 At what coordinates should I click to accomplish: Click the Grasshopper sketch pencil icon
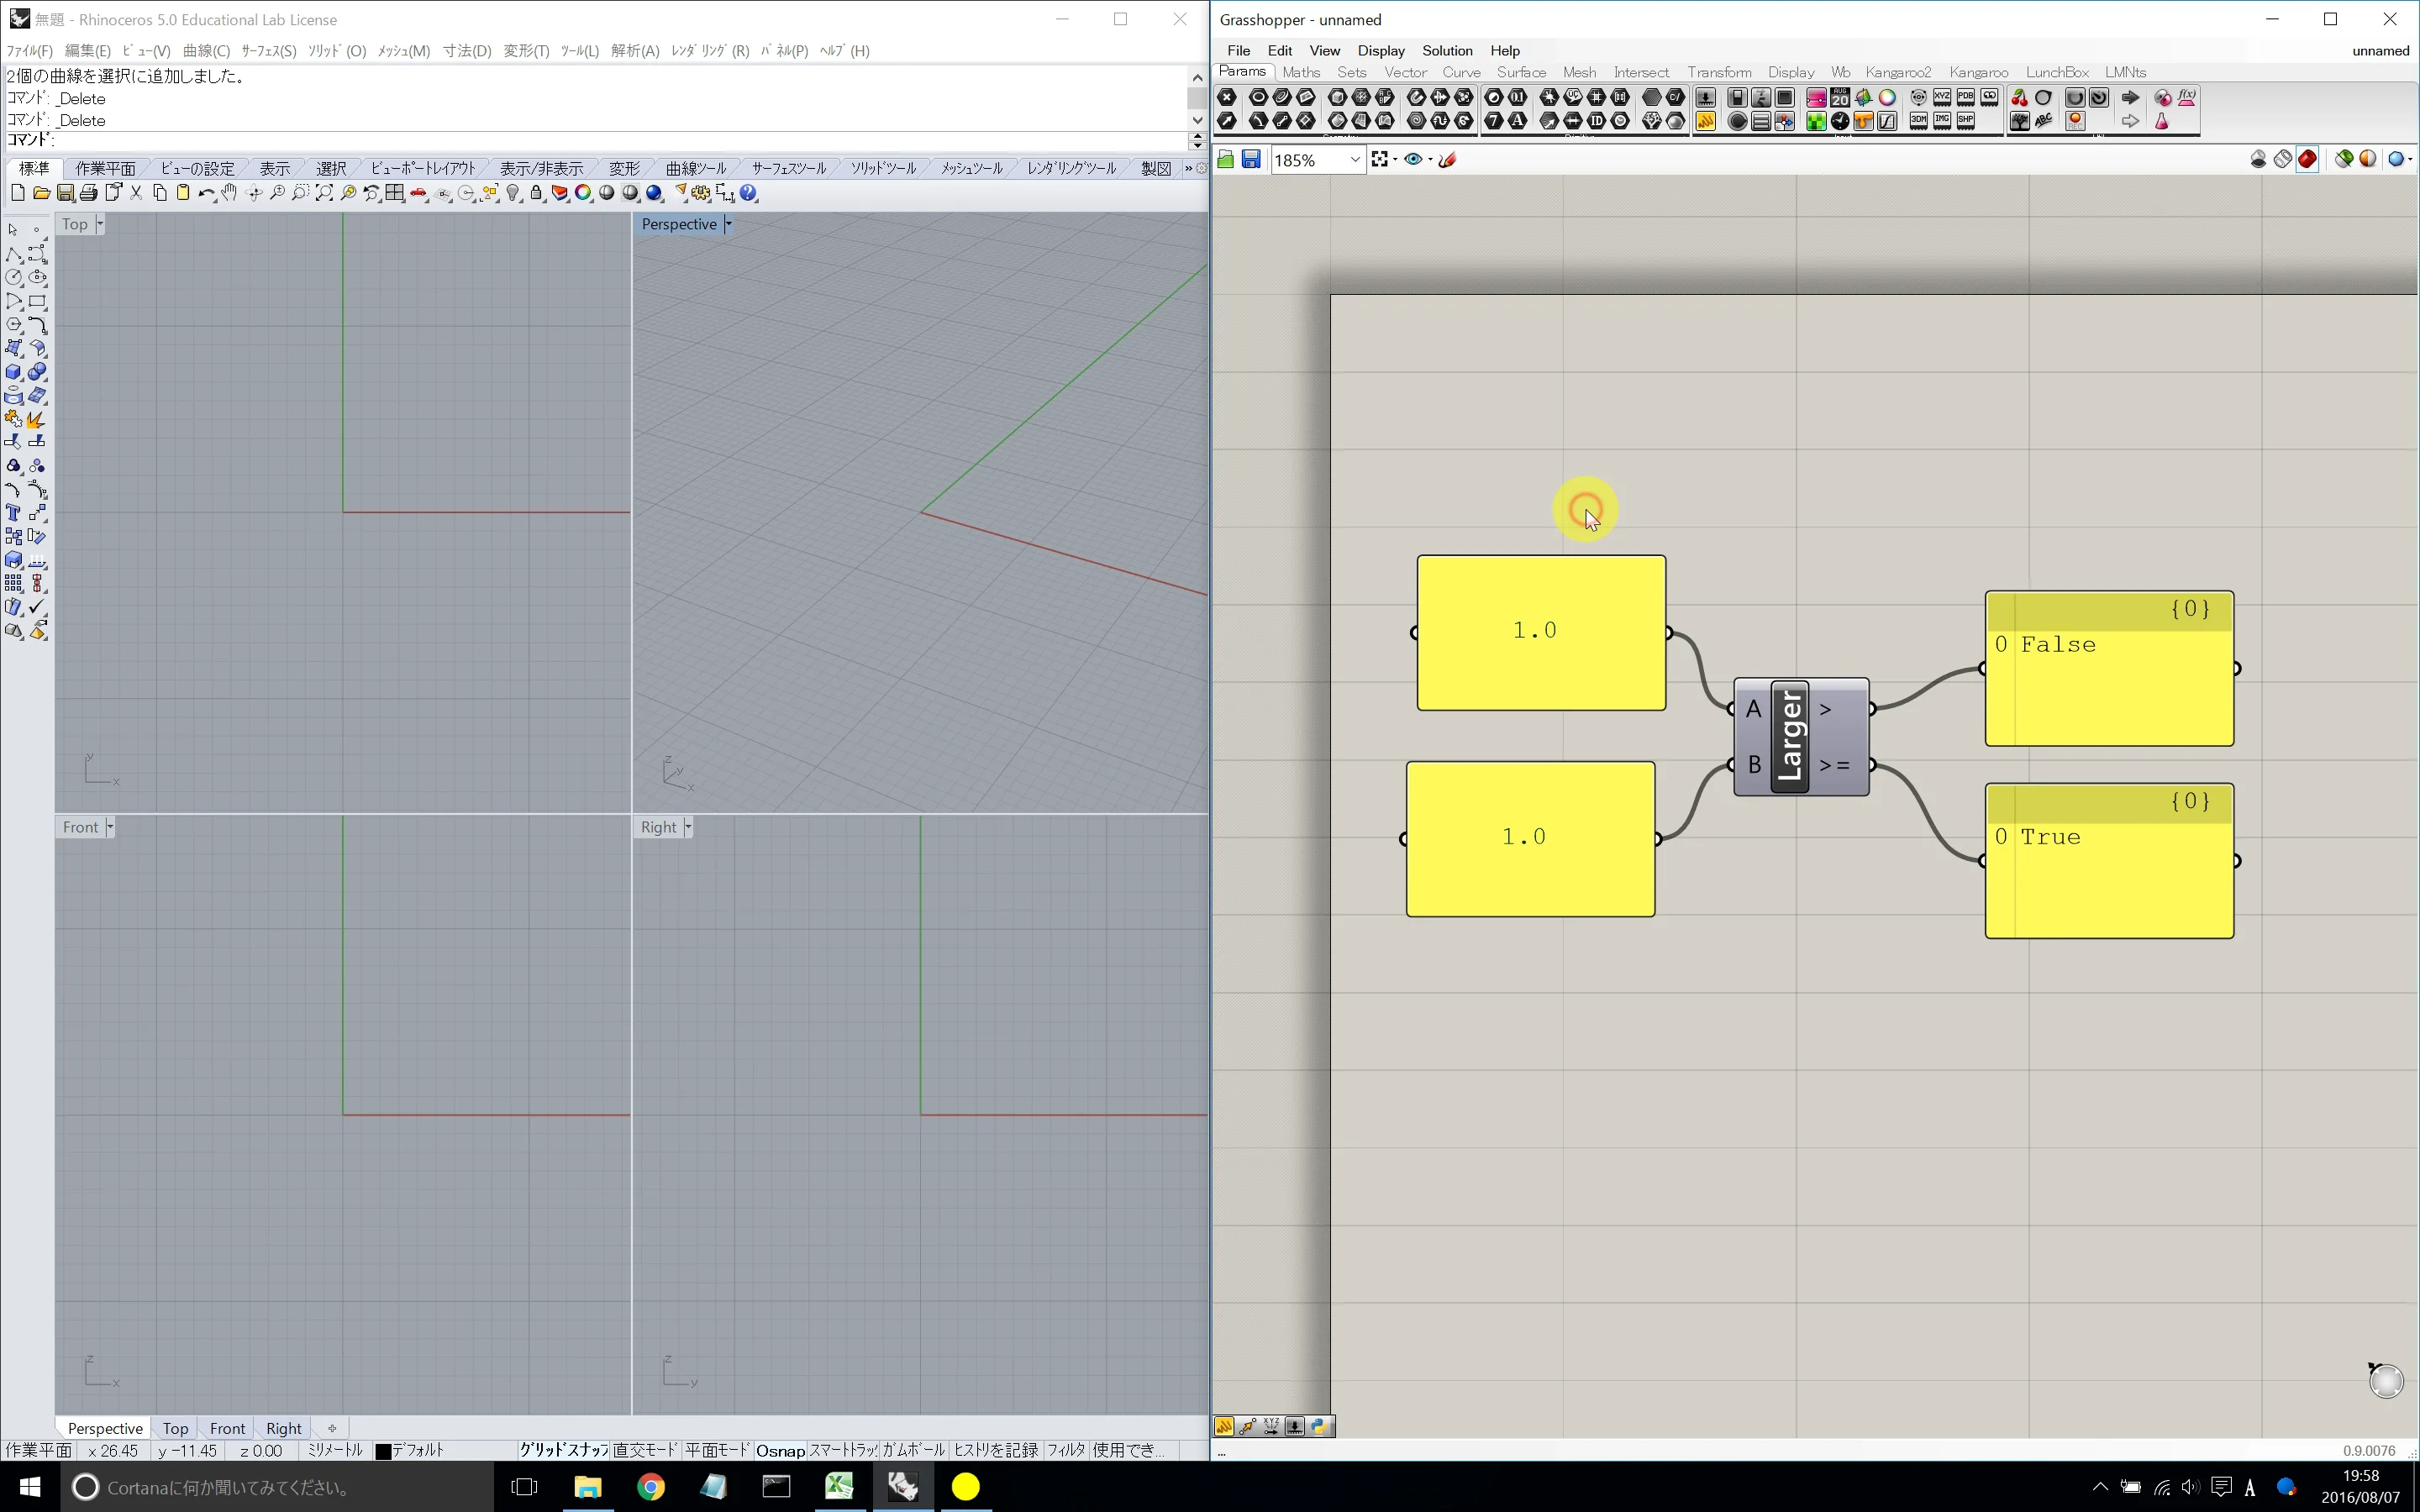1447,160
